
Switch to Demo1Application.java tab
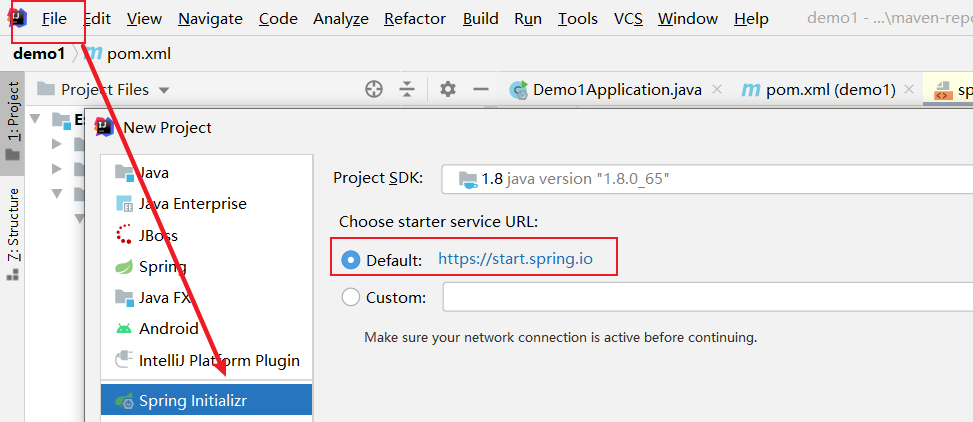coord(616,89)
